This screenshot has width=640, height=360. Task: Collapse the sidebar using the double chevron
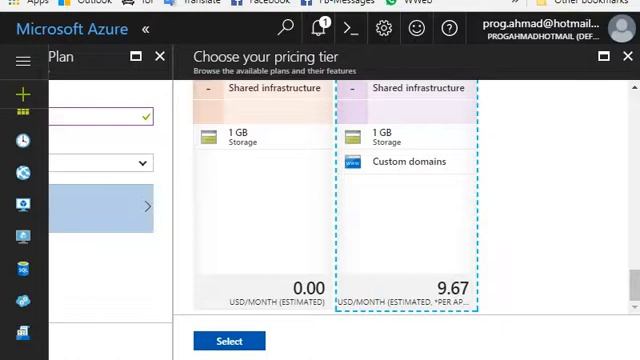tap(145, 29)
